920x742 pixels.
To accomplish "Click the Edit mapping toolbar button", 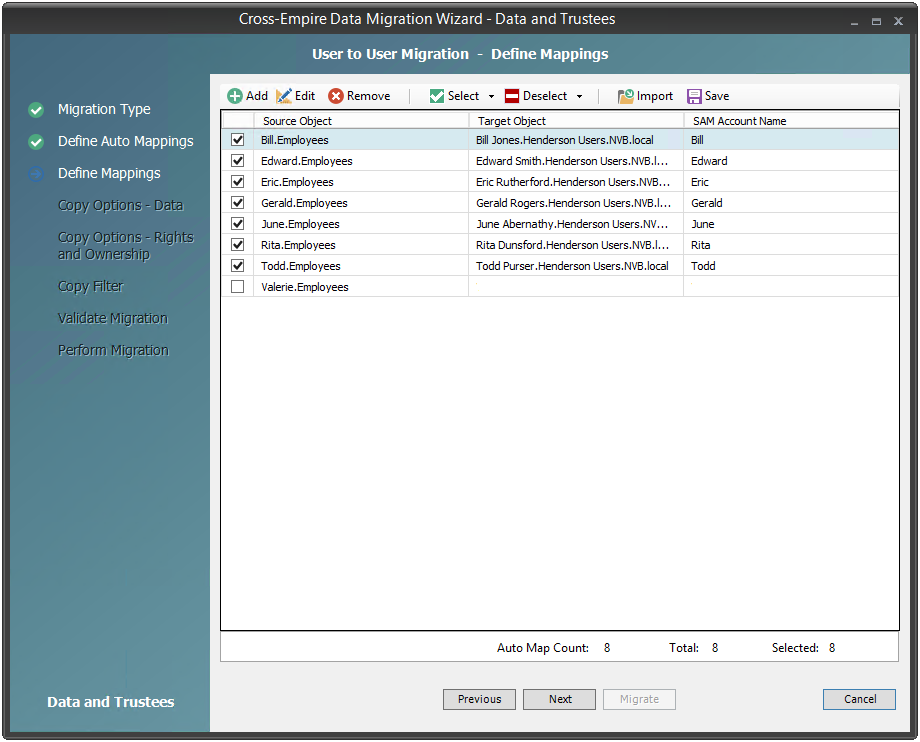I will click(296, 96).
